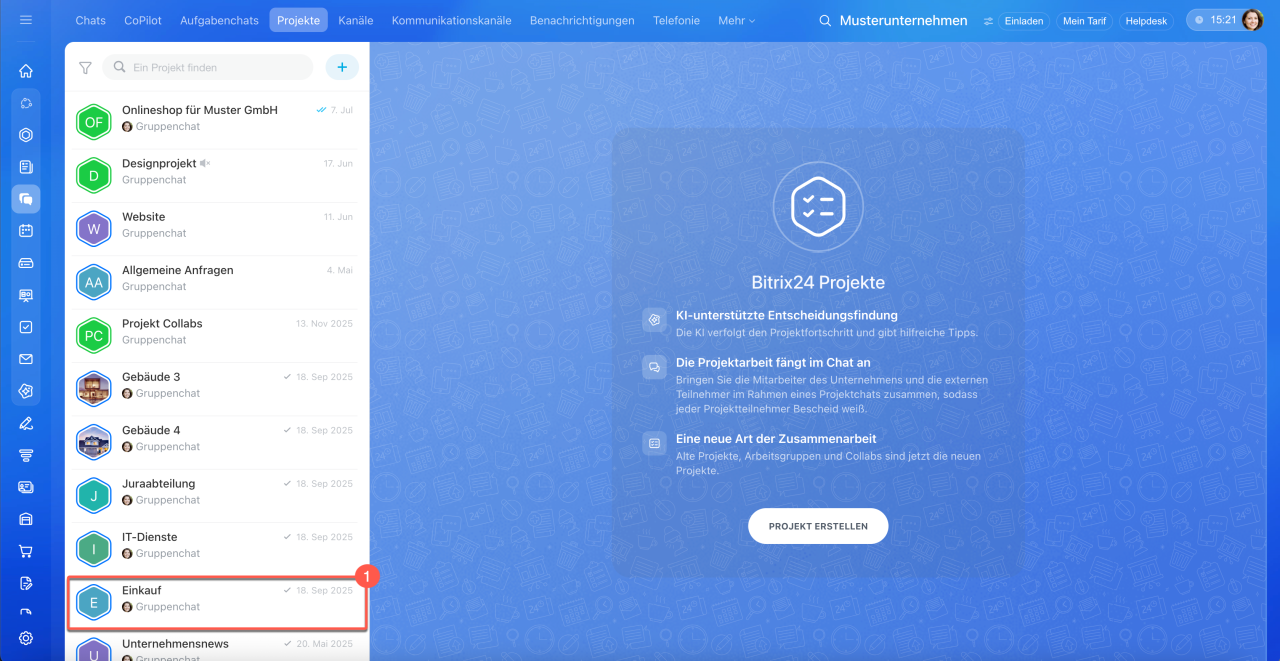Click the 15:21 time tracker widget
The image size is (1280, 661).
[x=1214, y=20]
